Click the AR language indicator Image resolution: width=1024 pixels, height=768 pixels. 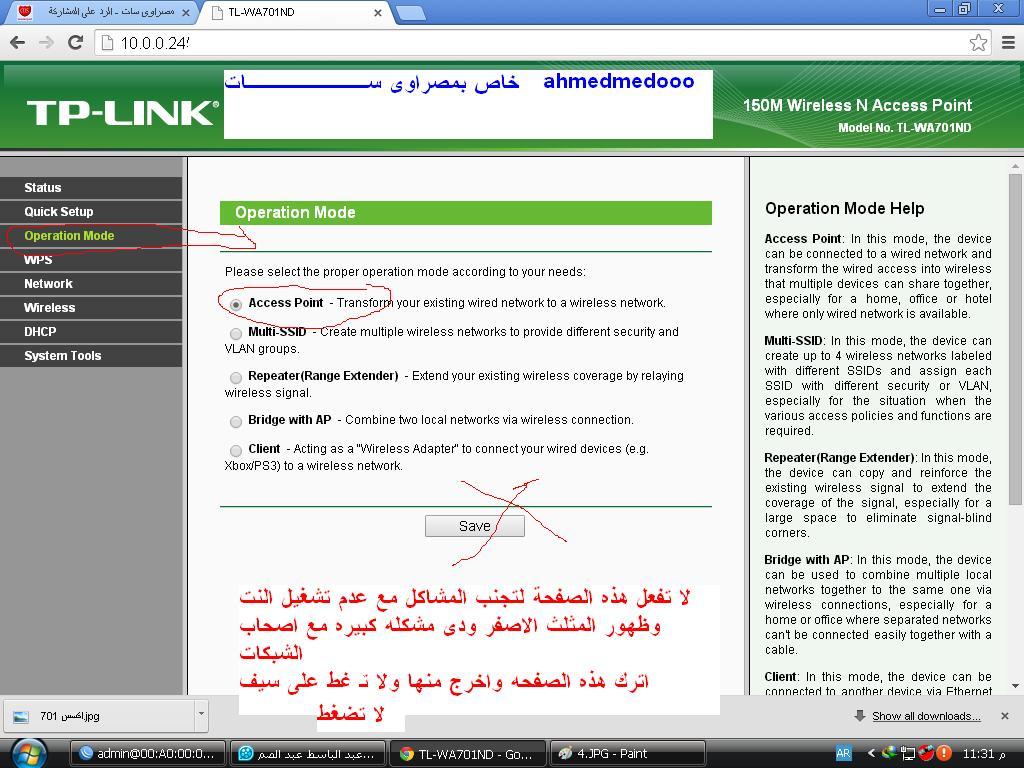click(x=843, y=754)
